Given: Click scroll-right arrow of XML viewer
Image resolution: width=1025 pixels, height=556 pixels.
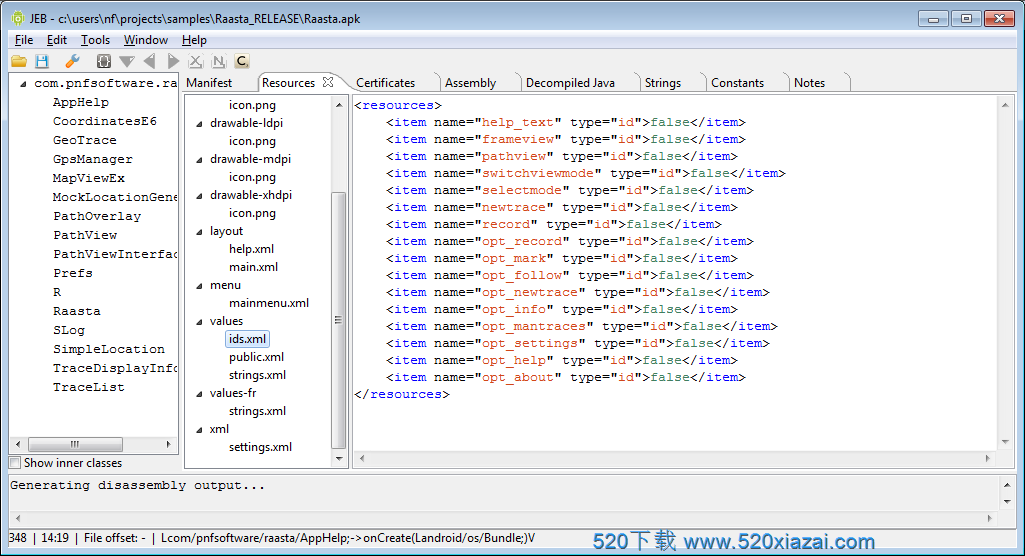Looking at the screenshot, I should tap(987, 459).
